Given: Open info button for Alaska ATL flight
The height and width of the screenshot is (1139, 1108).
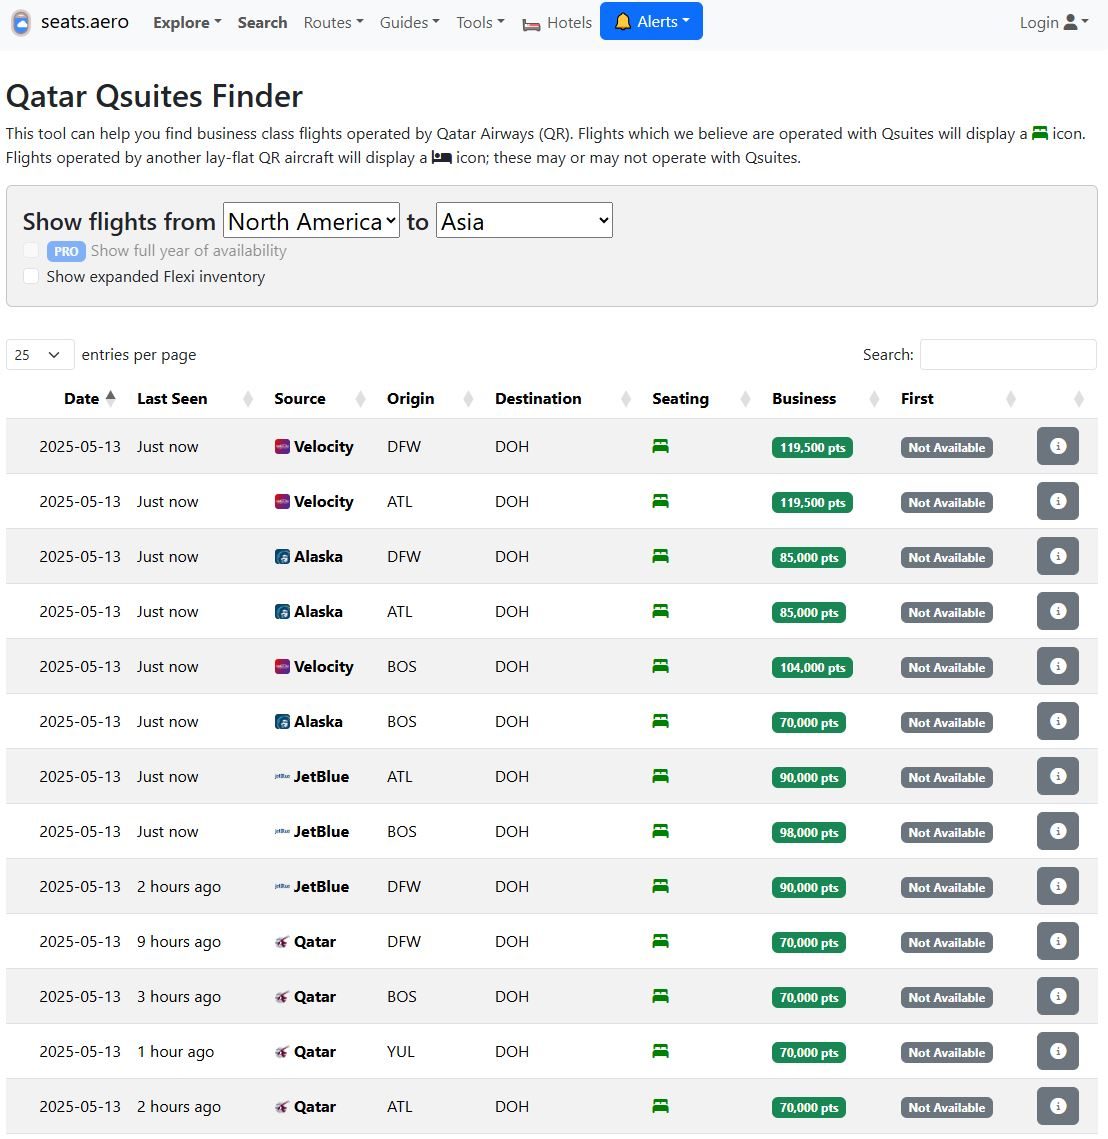Looking at the screenshot, I should [1057, 612].
